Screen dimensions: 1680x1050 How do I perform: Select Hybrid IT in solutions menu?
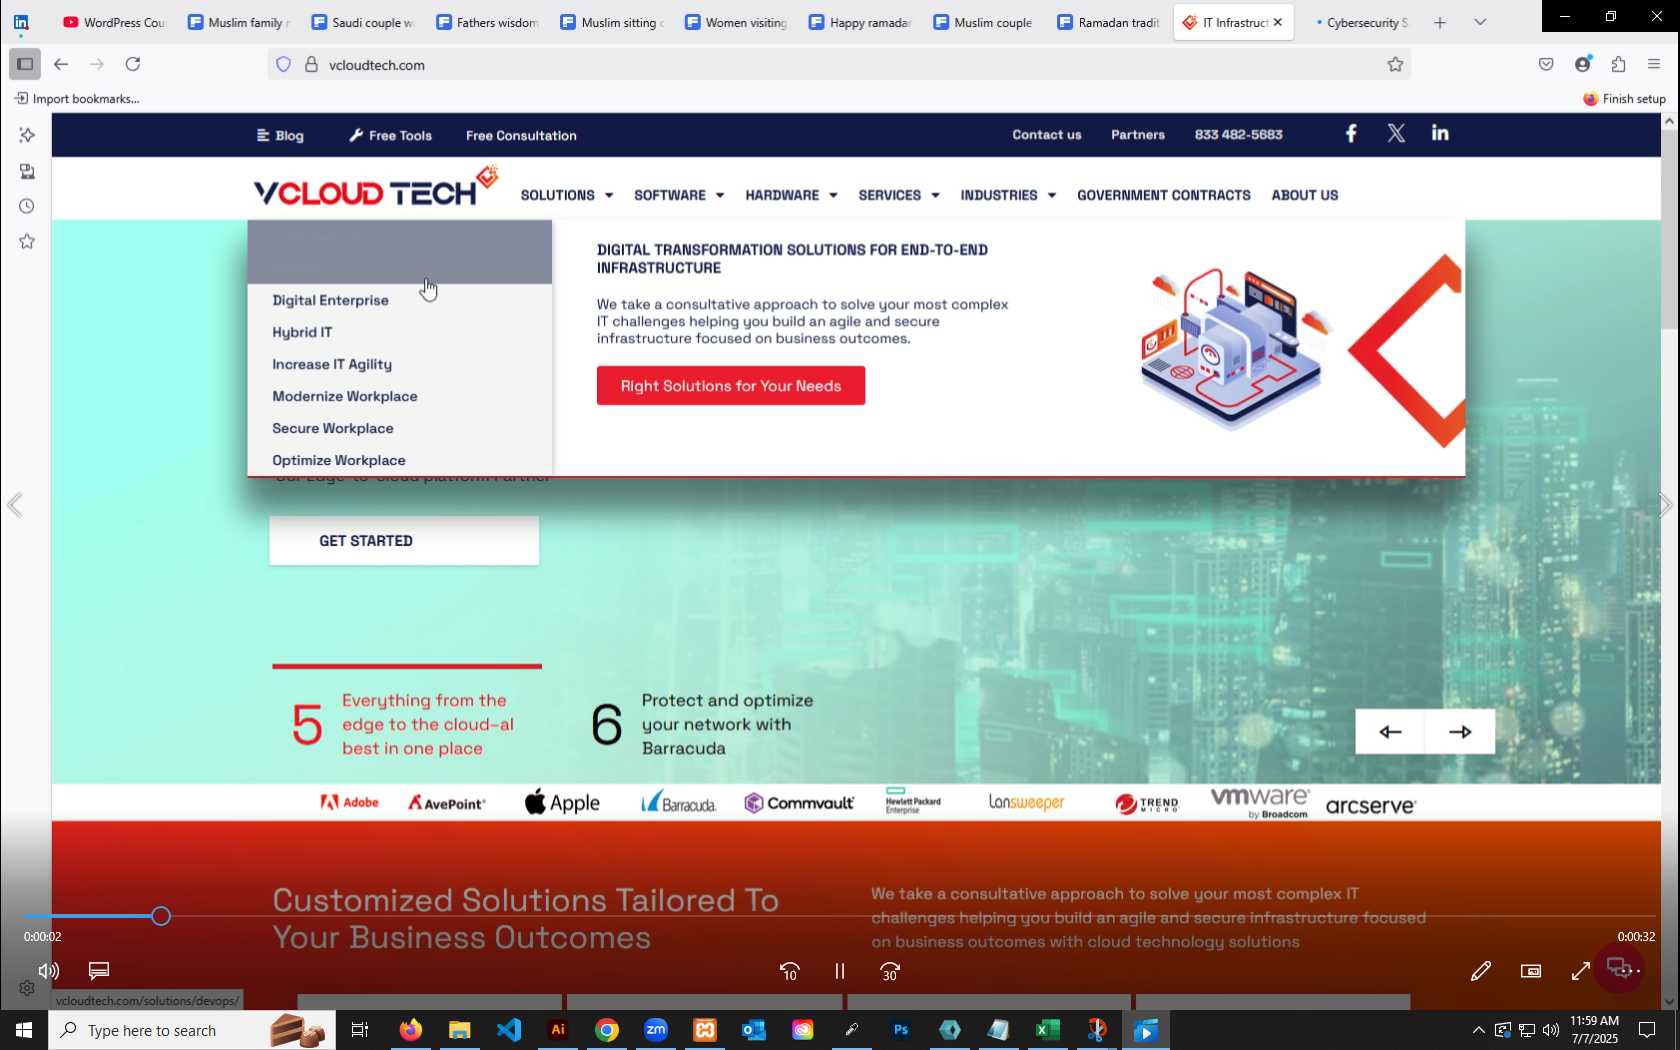click(302, 332)
